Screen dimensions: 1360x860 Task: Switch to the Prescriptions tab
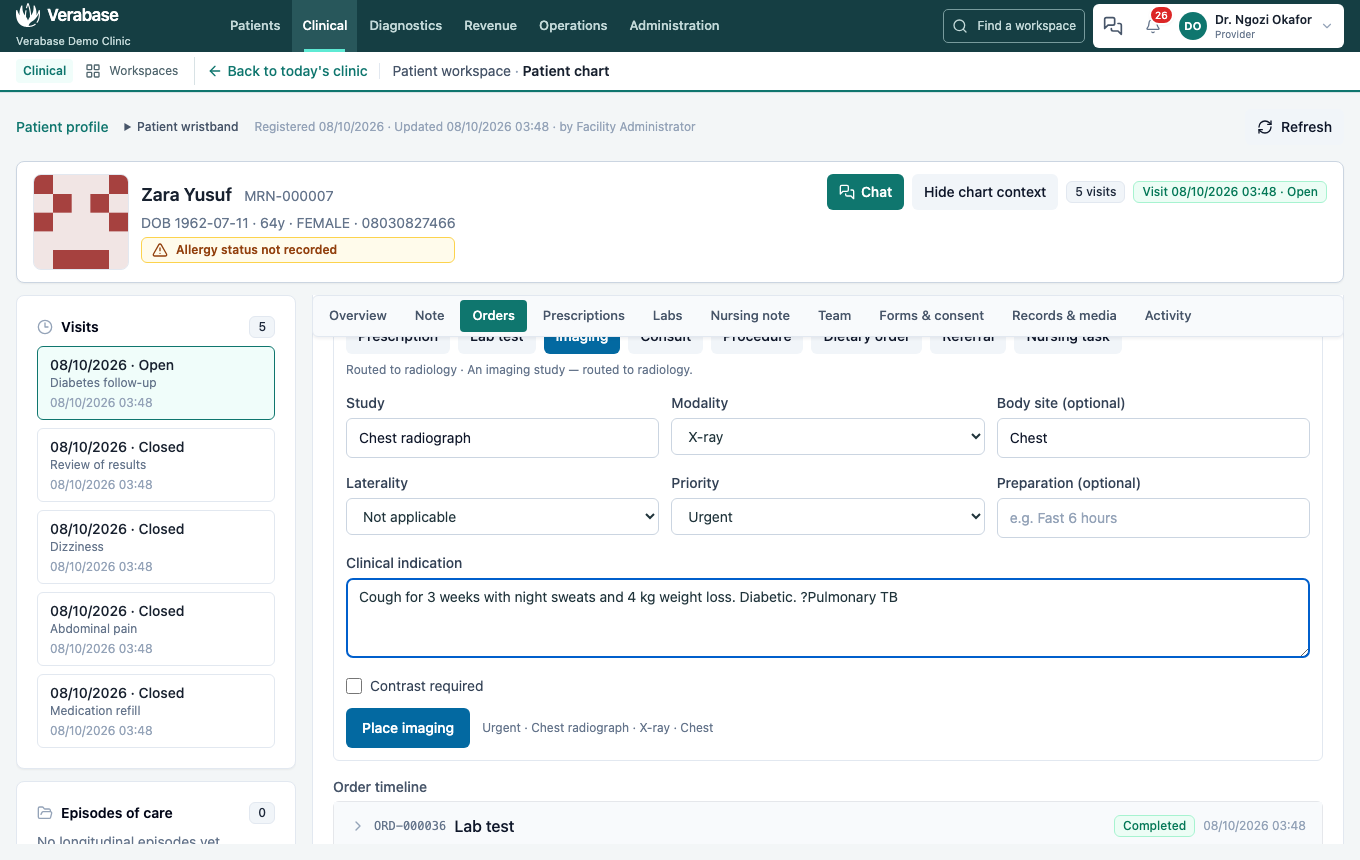pos(584,315)
